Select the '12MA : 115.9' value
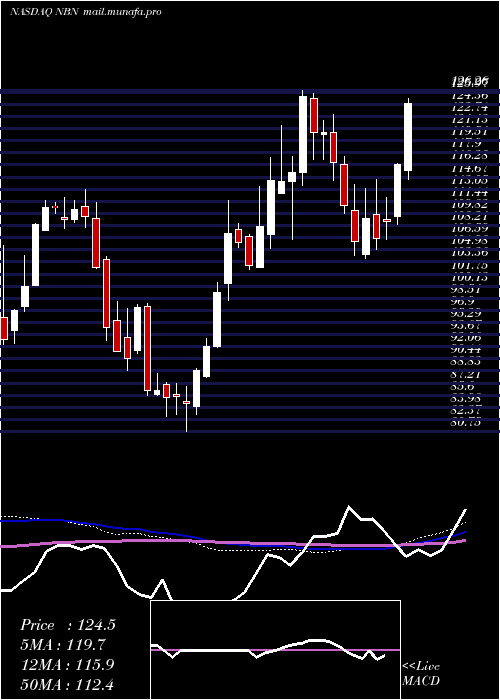The width and height of the screenshot is (500, 700). pos(68,664)
